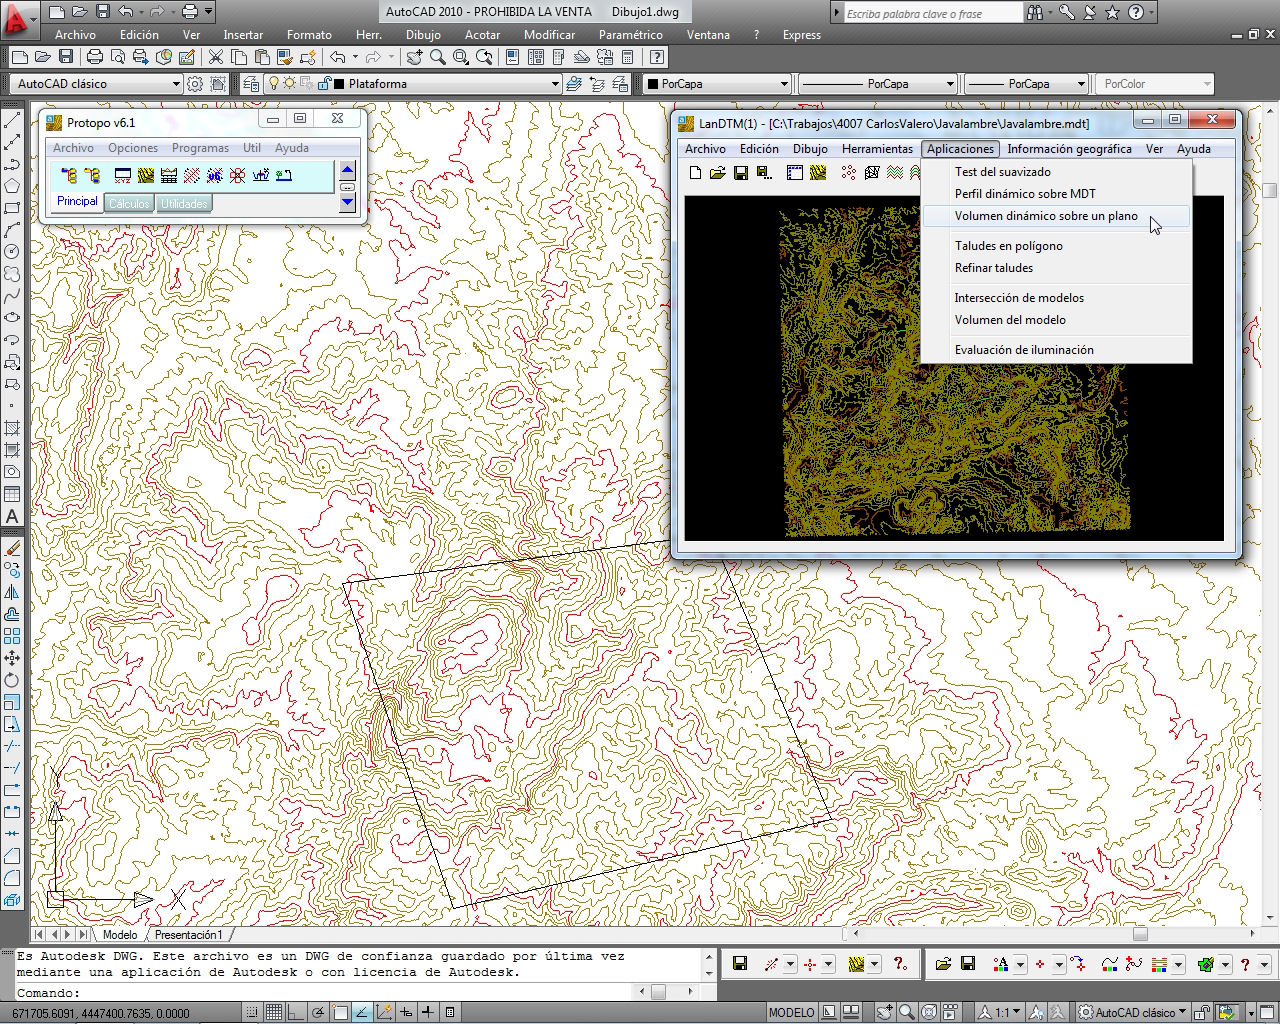
Task: Click horizontal scrollbar thumb of drawing area
Action: [x=1140, y=934]
